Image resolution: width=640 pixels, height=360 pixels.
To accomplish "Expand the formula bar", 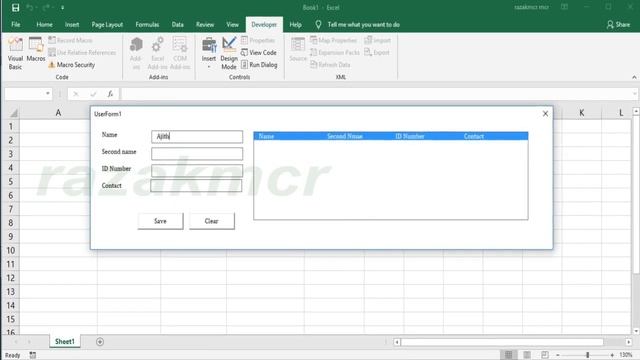I will click(x=635, y=94).
